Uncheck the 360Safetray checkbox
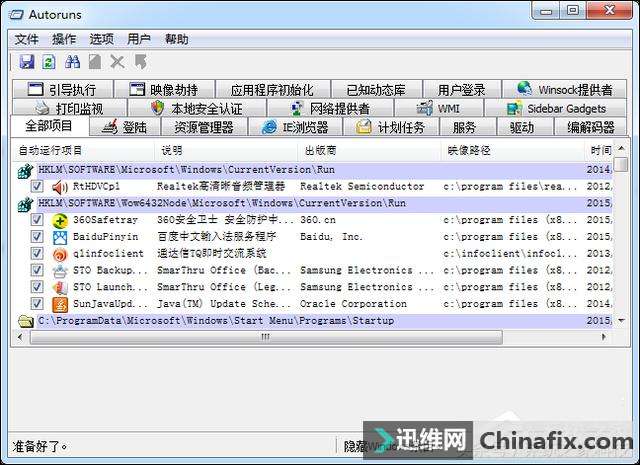 coord(37,220)
